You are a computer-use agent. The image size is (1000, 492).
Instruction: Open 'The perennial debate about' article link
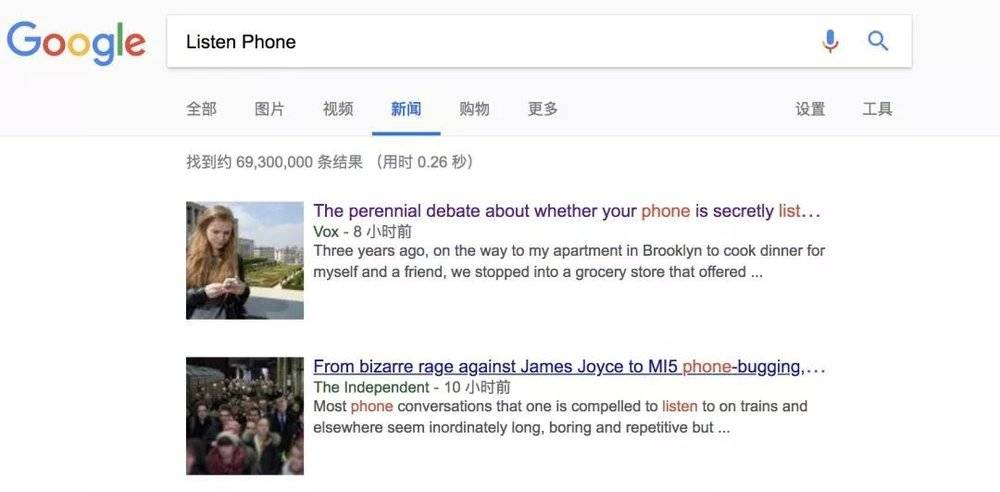pos(566,211)
